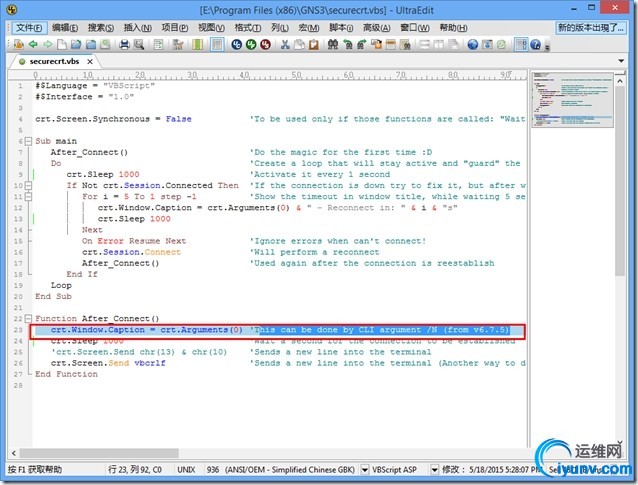The image size is (638, 485).
Task: Open the 帮助(H) menu
Action: click(453, 28)
